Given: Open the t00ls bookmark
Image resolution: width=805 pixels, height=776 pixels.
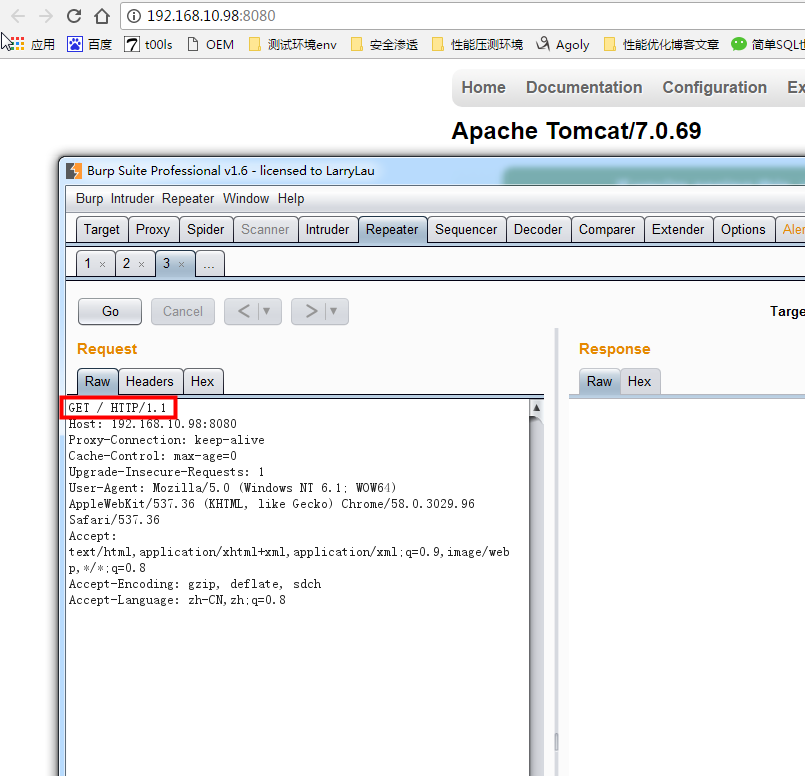Looking at the screenshot, I should click(x=148, y=45).
